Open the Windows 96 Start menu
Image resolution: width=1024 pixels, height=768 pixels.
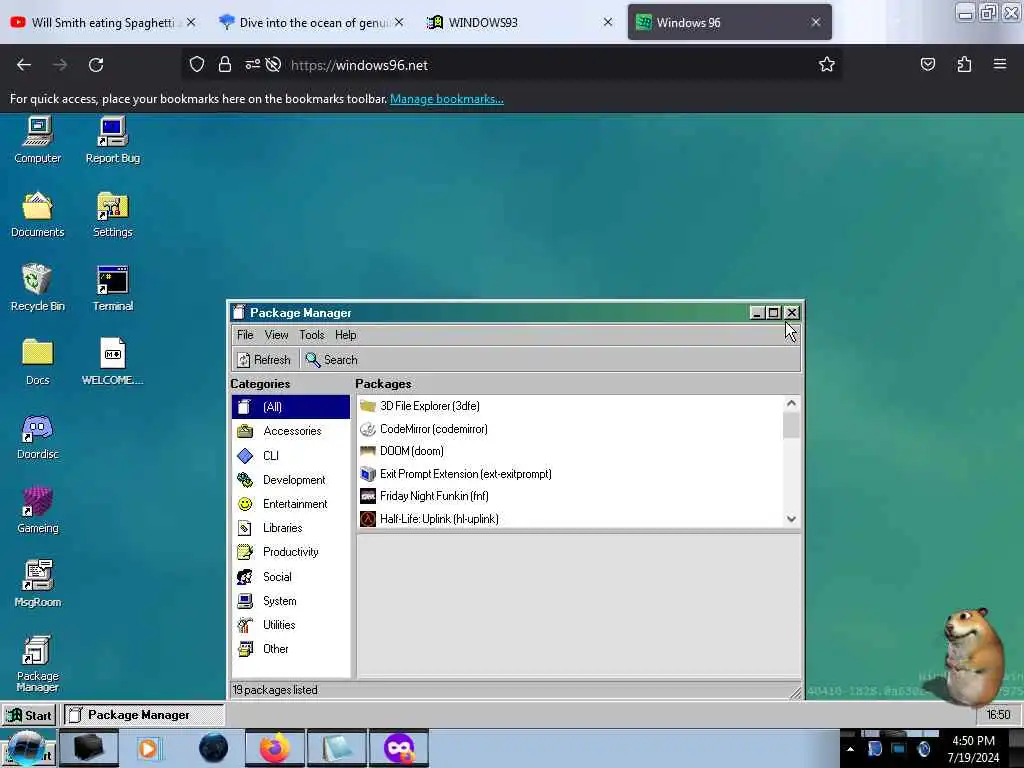coord(29,715)
